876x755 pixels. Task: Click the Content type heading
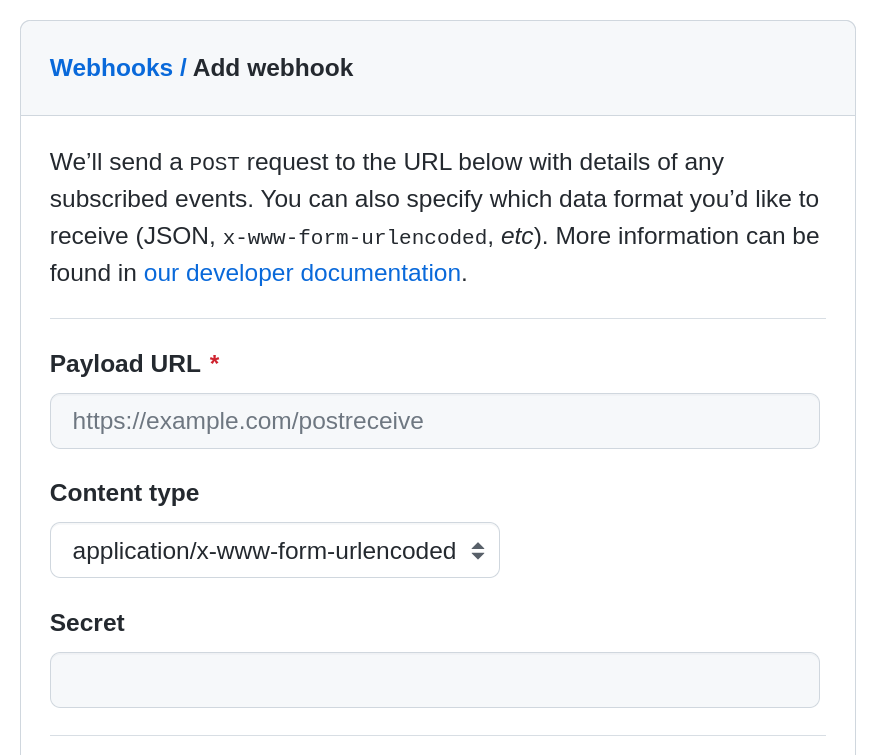[124, 492]
